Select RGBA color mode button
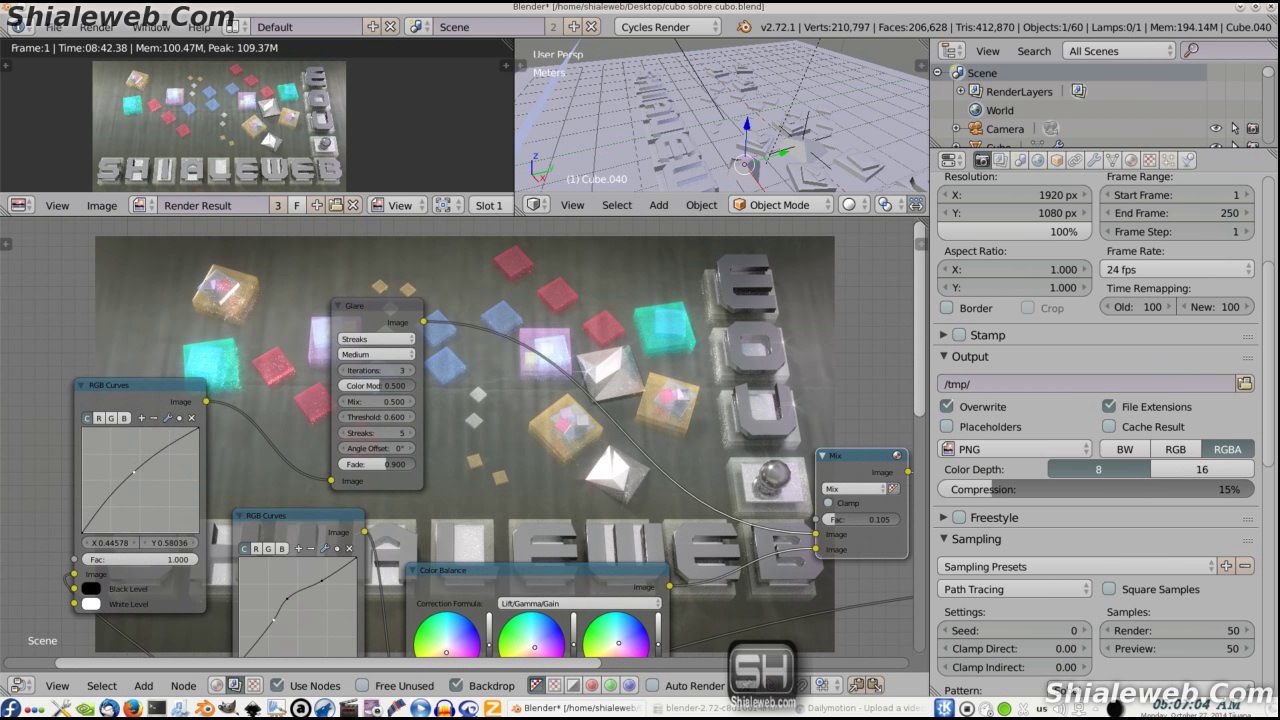 (1227, 449)
